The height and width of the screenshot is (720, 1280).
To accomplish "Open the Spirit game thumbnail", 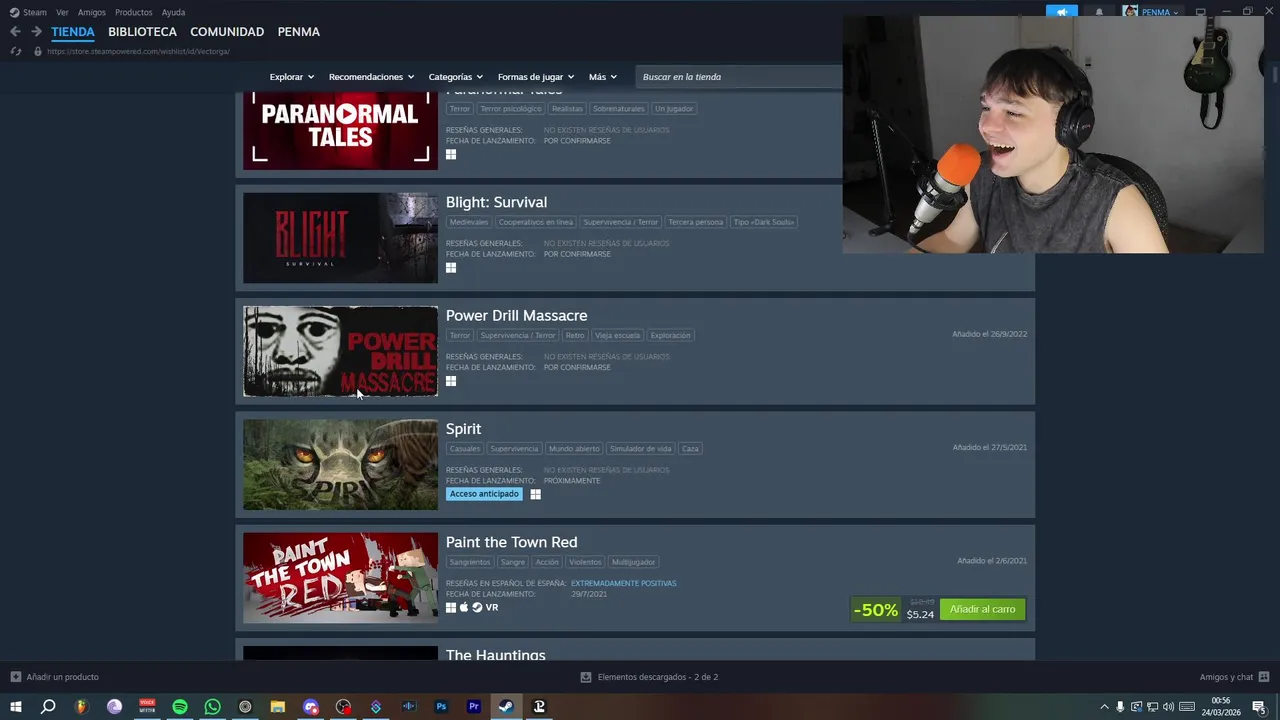I will 340,464.
